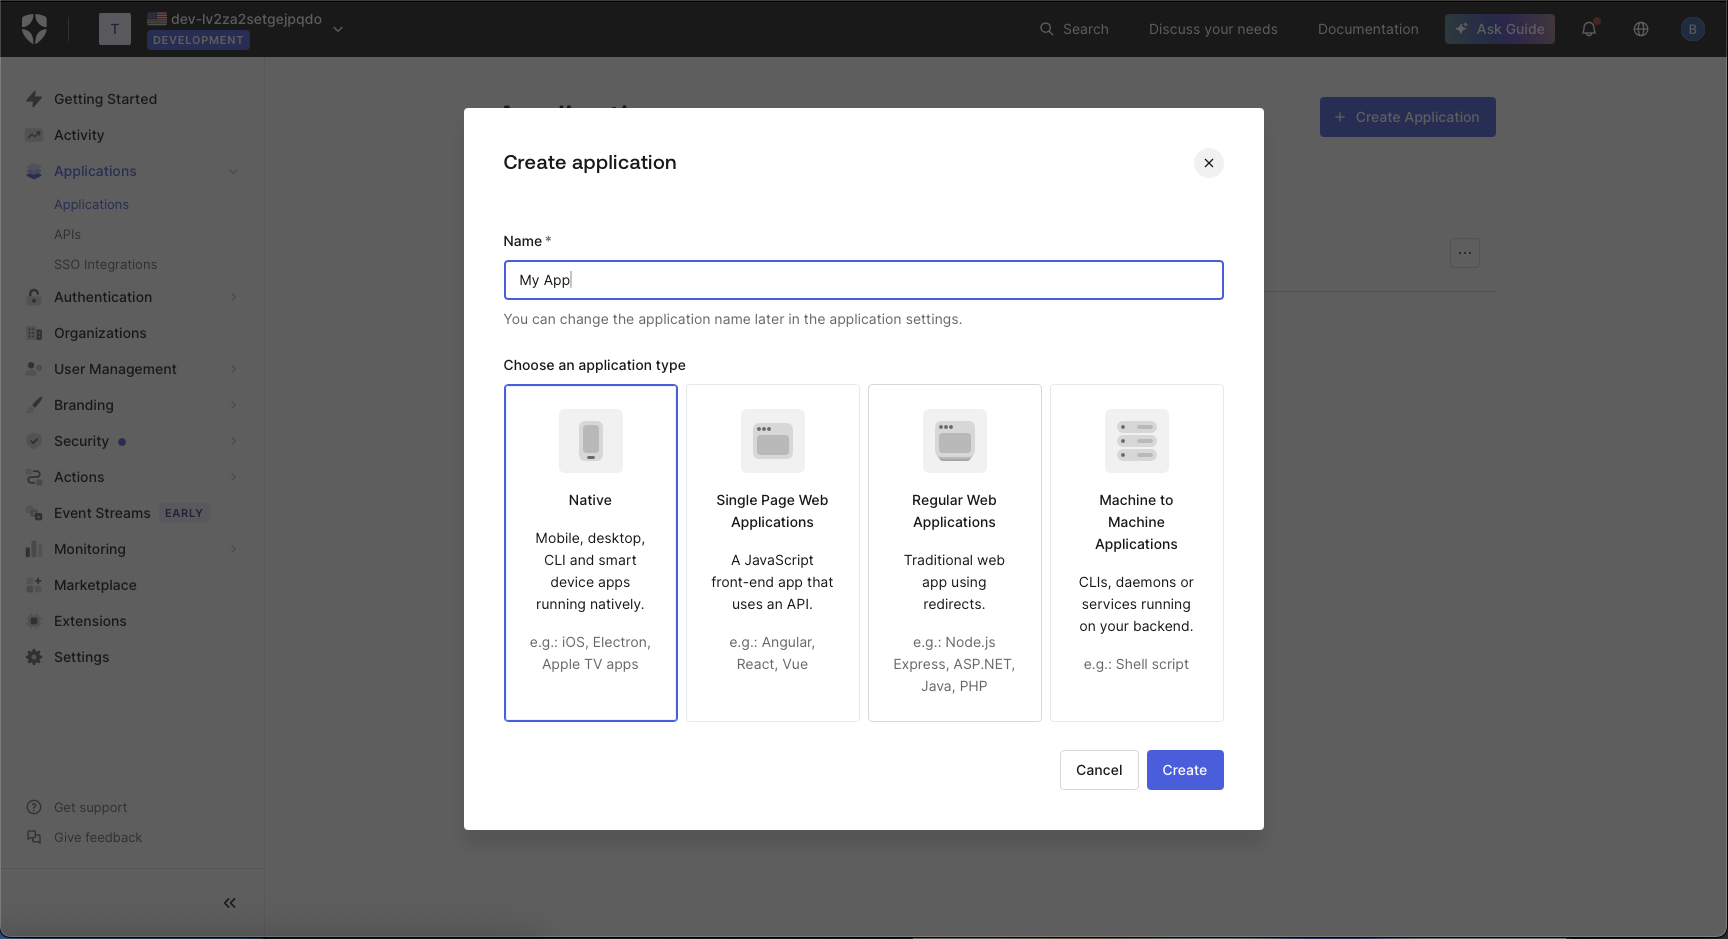Choose Machine to Machine Applications type
This screenshot has height=939, width=1728.
1136,552
